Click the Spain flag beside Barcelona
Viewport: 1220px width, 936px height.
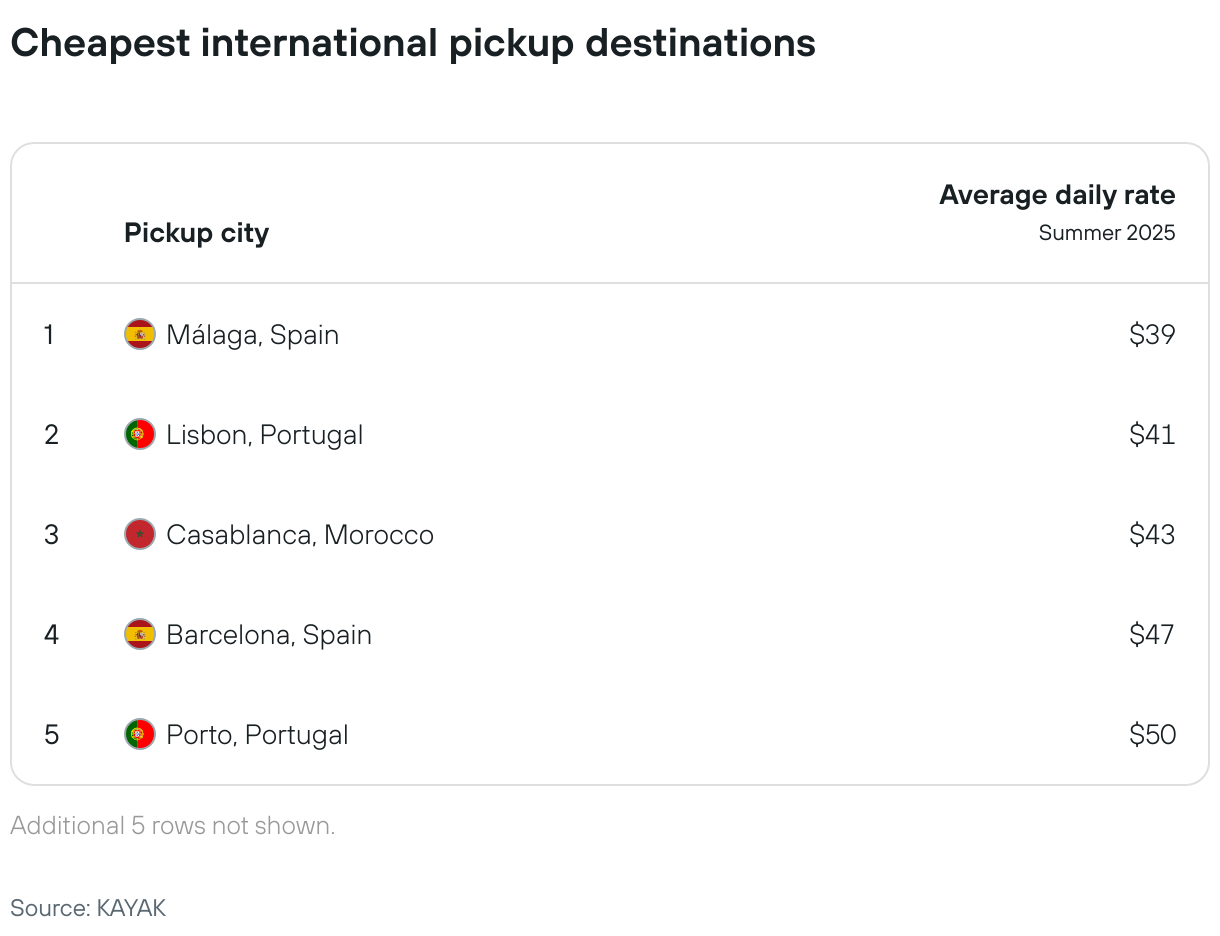(x=140, y=634)
